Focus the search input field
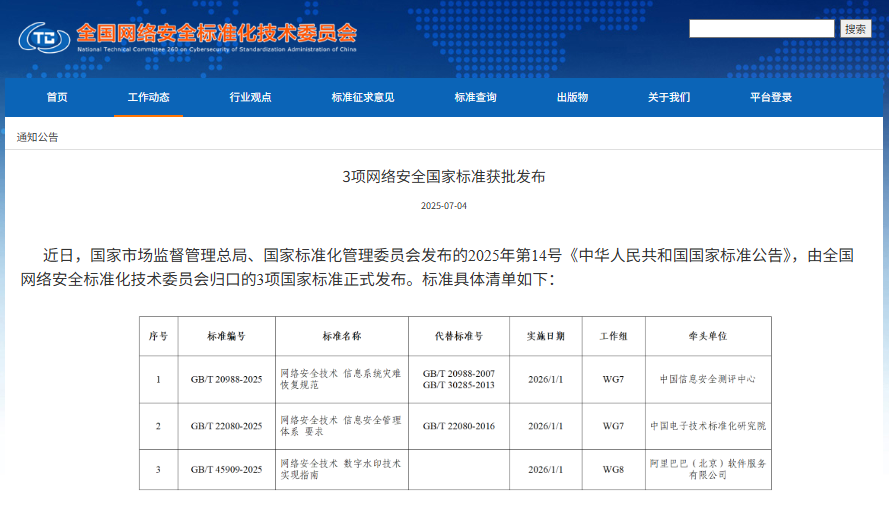The height and width of the screenshot is (516, 889). [x=761, y=29]
